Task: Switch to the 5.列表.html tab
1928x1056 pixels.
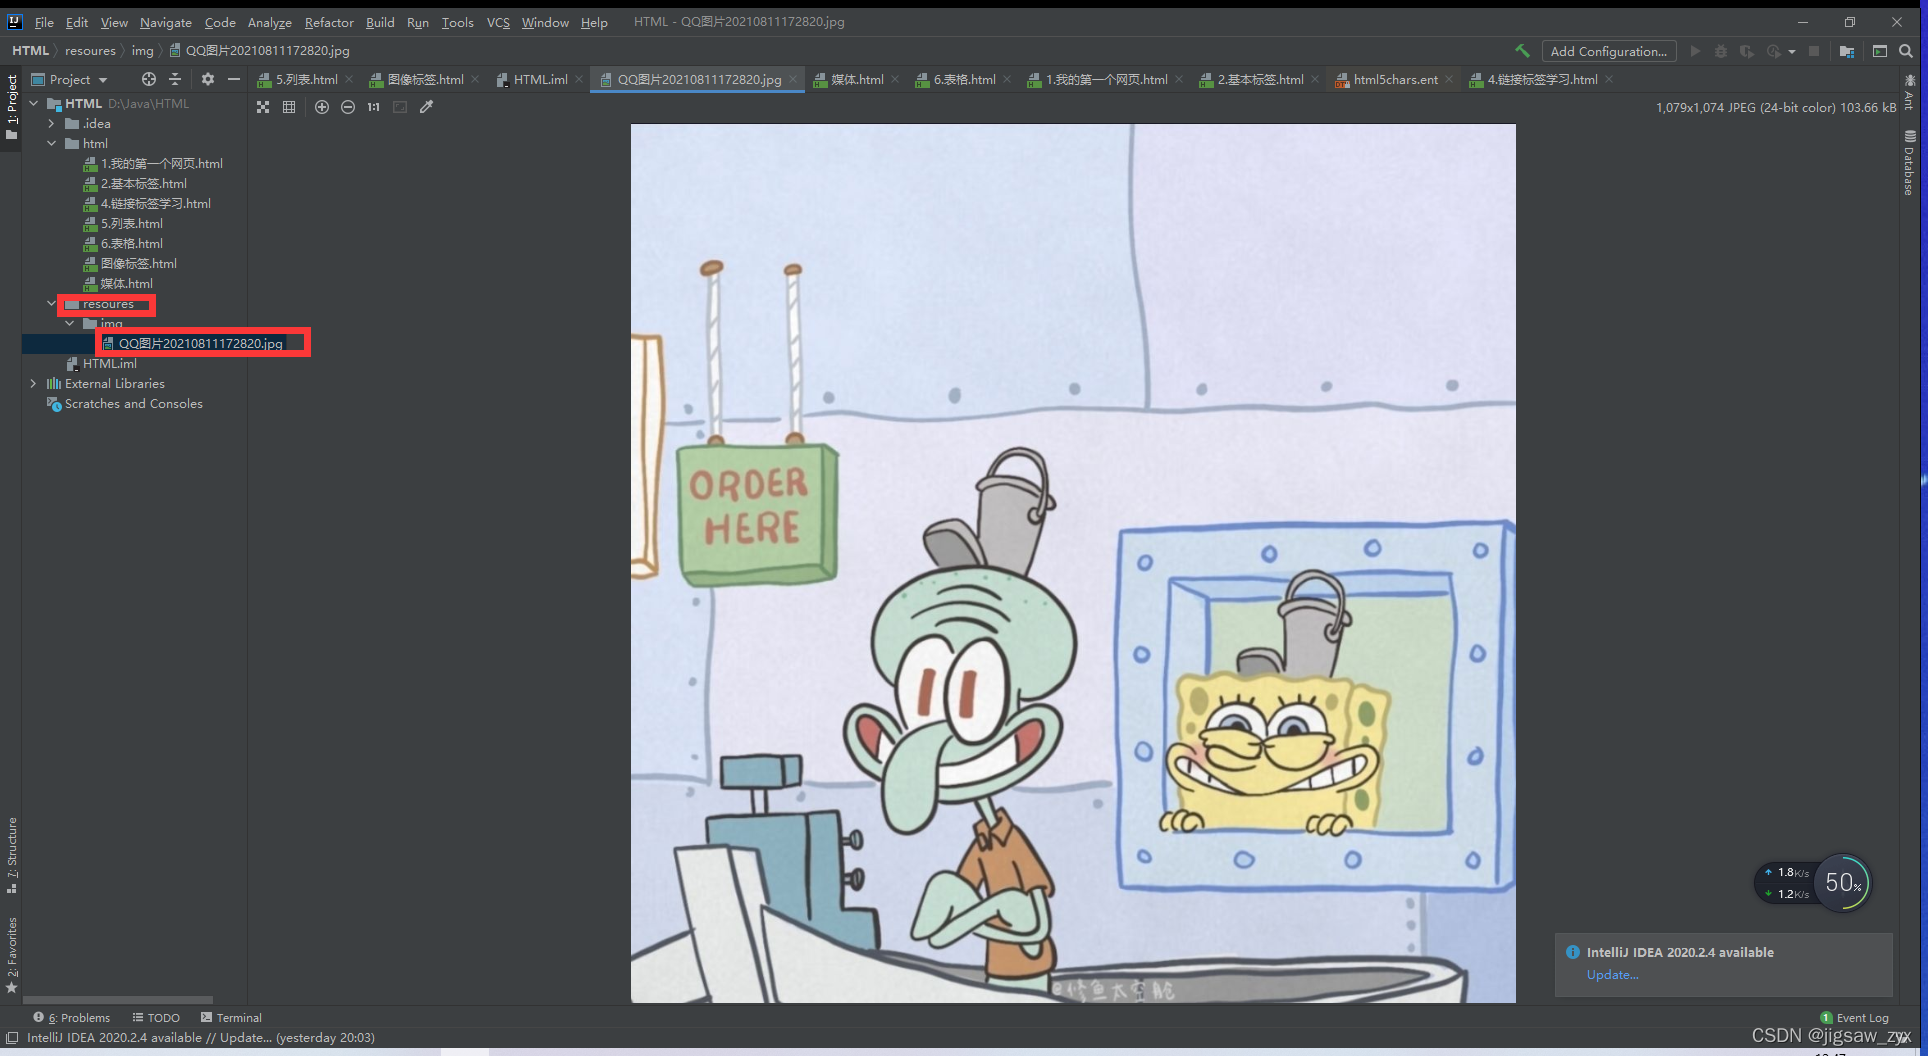Action: click(306, 79)
